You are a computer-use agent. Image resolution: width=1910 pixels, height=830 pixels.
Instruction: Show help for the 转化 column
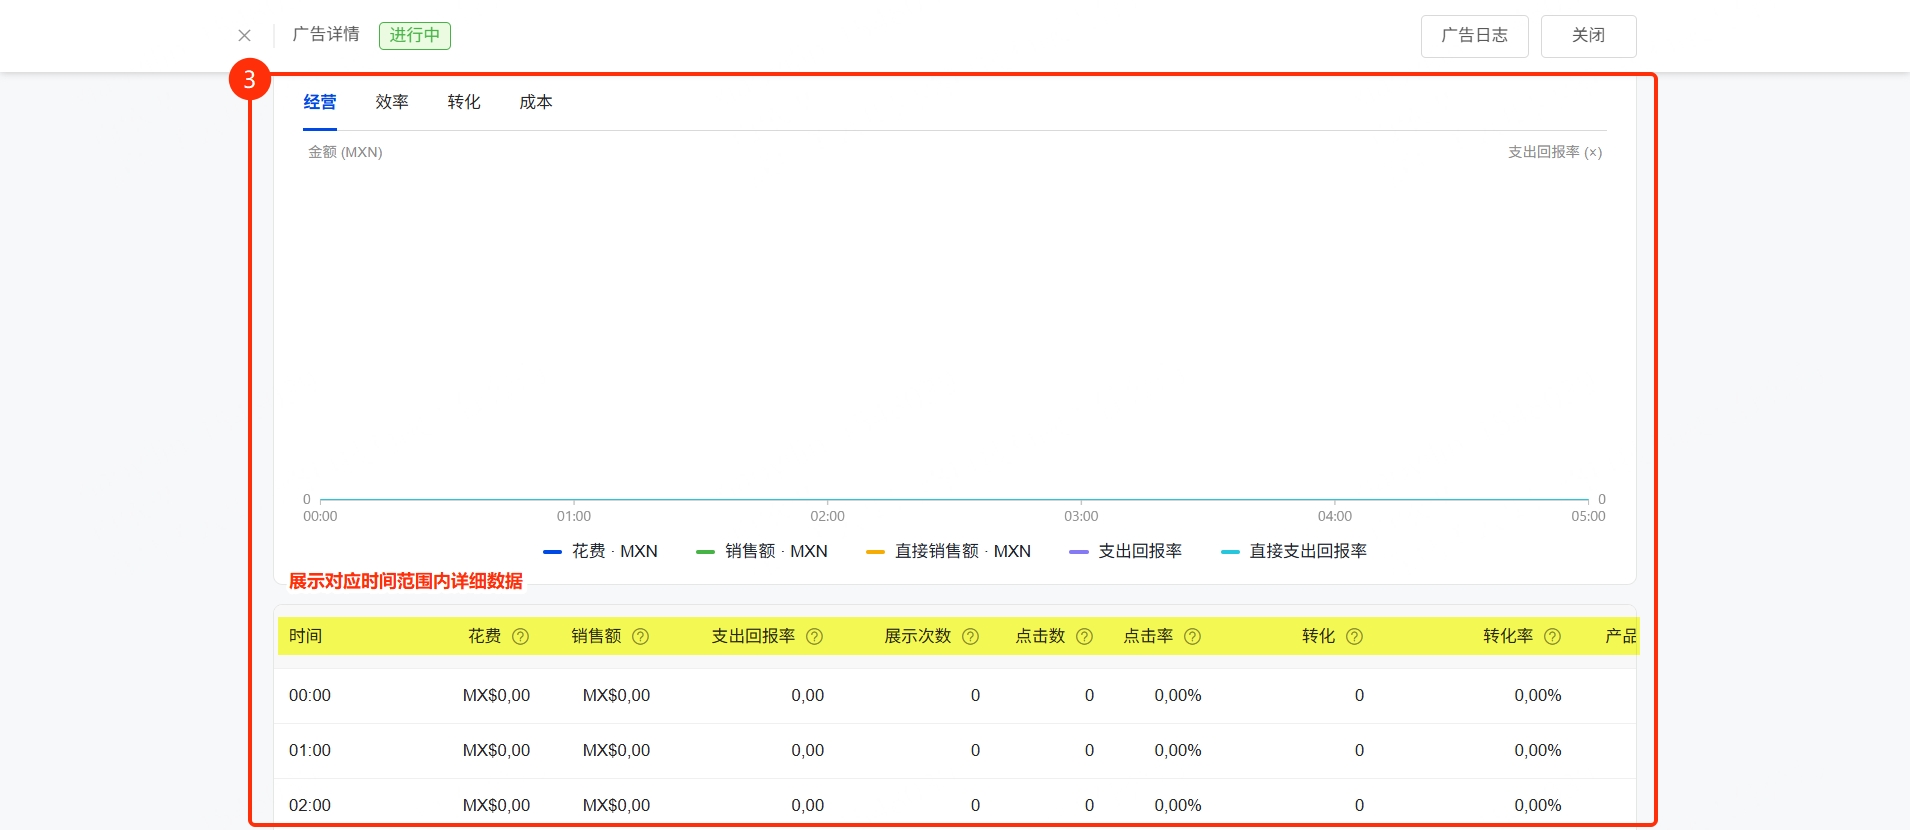[x=1354, y=636]
